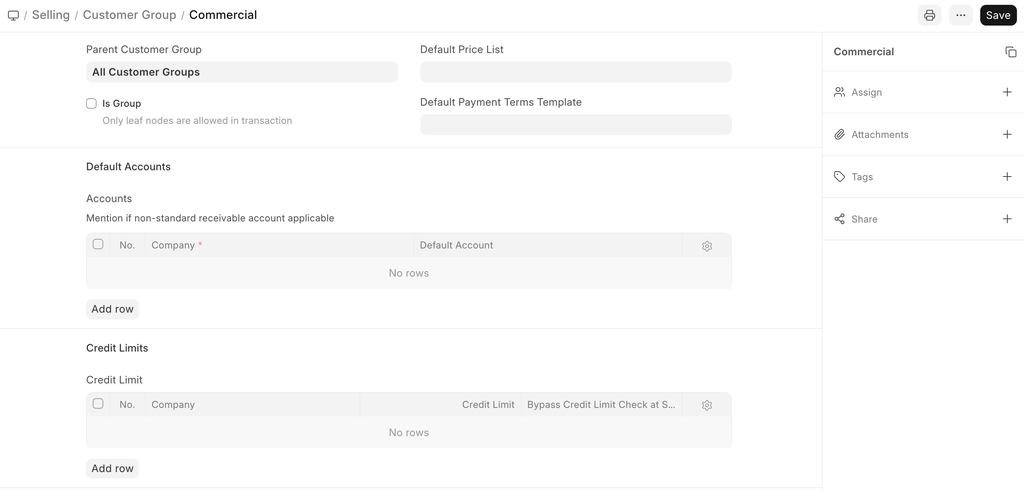
Task: Select all rows in Accounts table
Action: coord(98,244)
